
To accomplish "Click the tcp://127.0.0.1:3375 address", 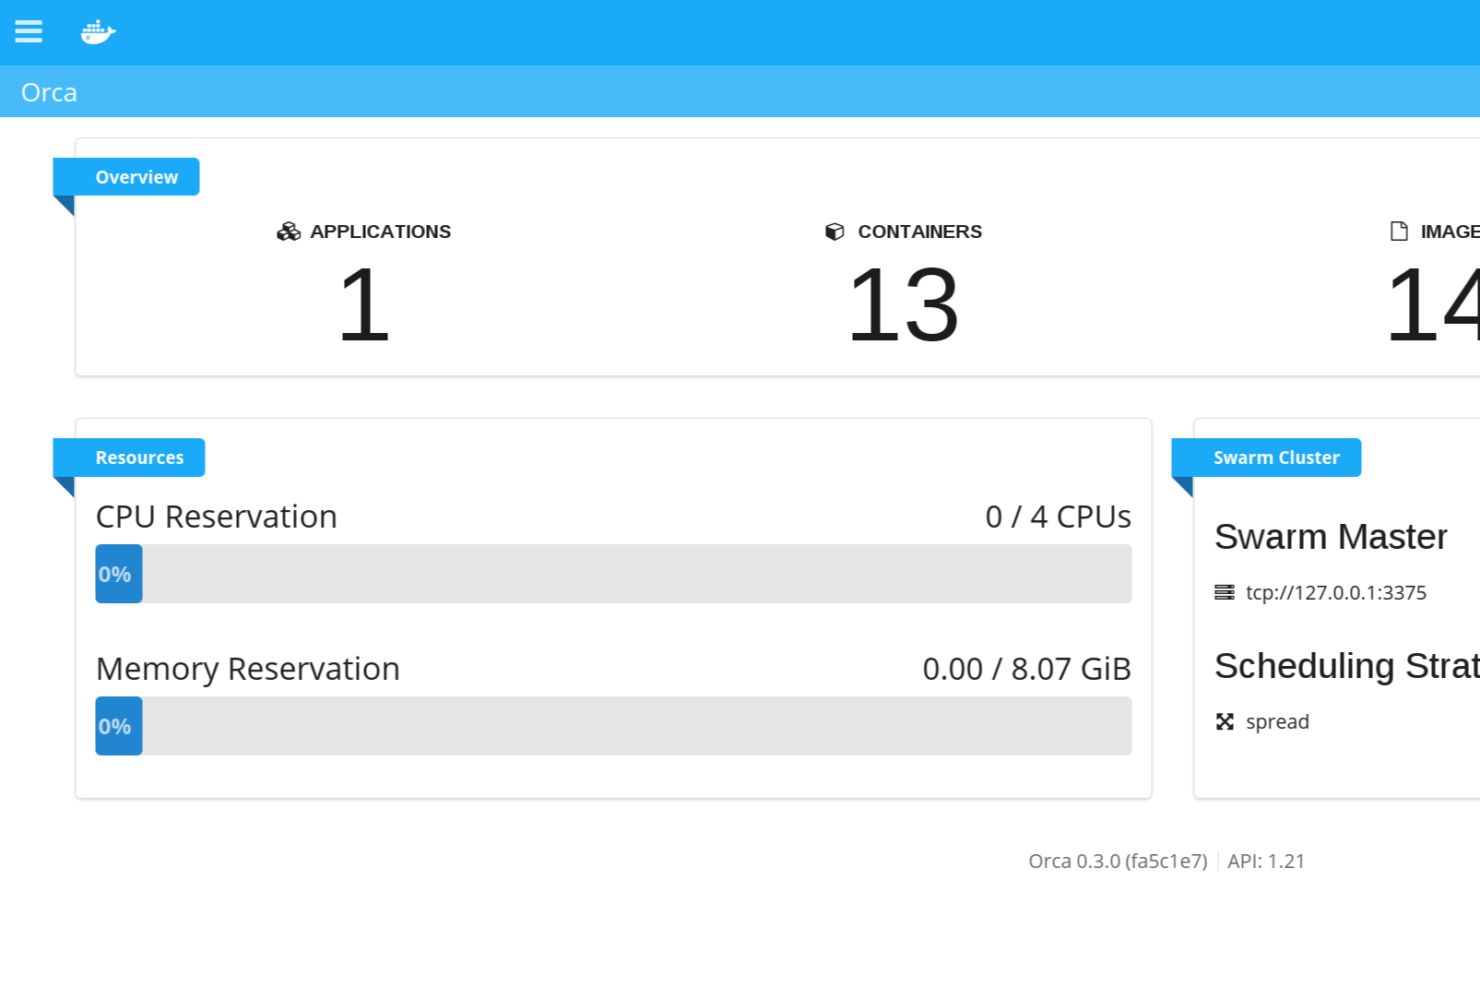I will pyautogui.click(x=1336, y=593).
